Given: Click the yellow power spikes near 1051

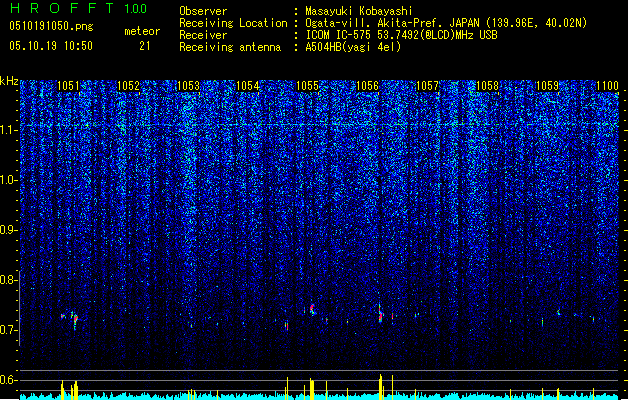Looking at the screenshot, I should coord(69,389).
